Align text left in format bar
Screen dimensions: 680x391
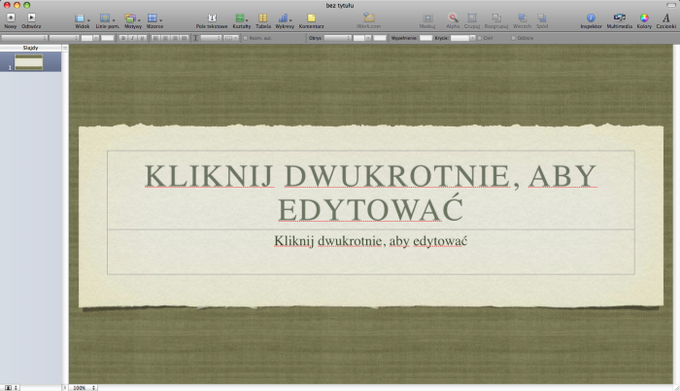click(x=156, y=38)
